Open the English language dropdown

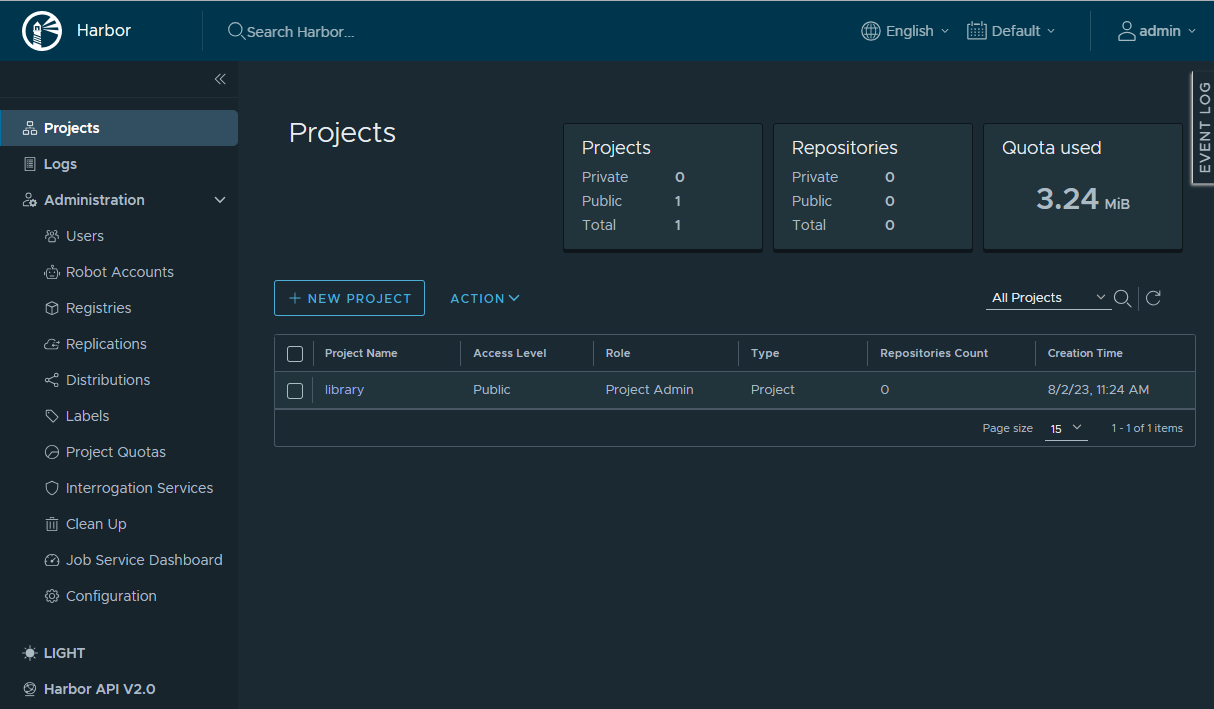905,31
